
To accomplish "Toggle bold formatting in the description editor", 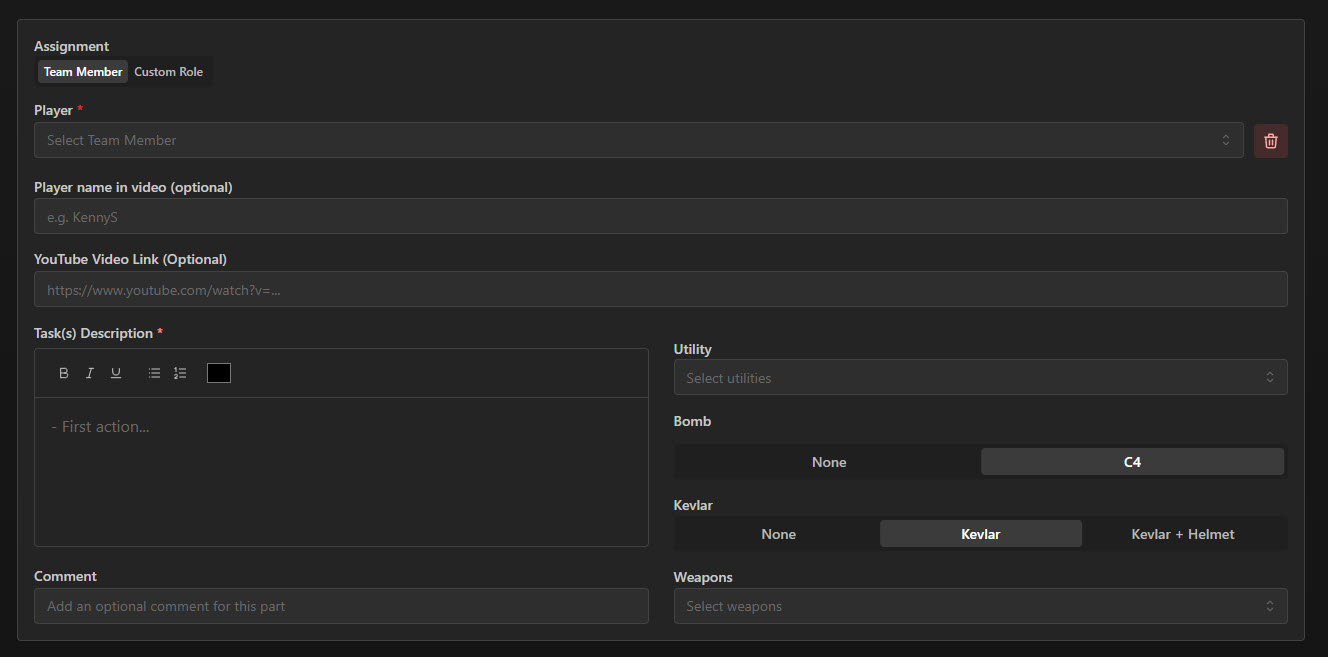I will coord(63,372).
